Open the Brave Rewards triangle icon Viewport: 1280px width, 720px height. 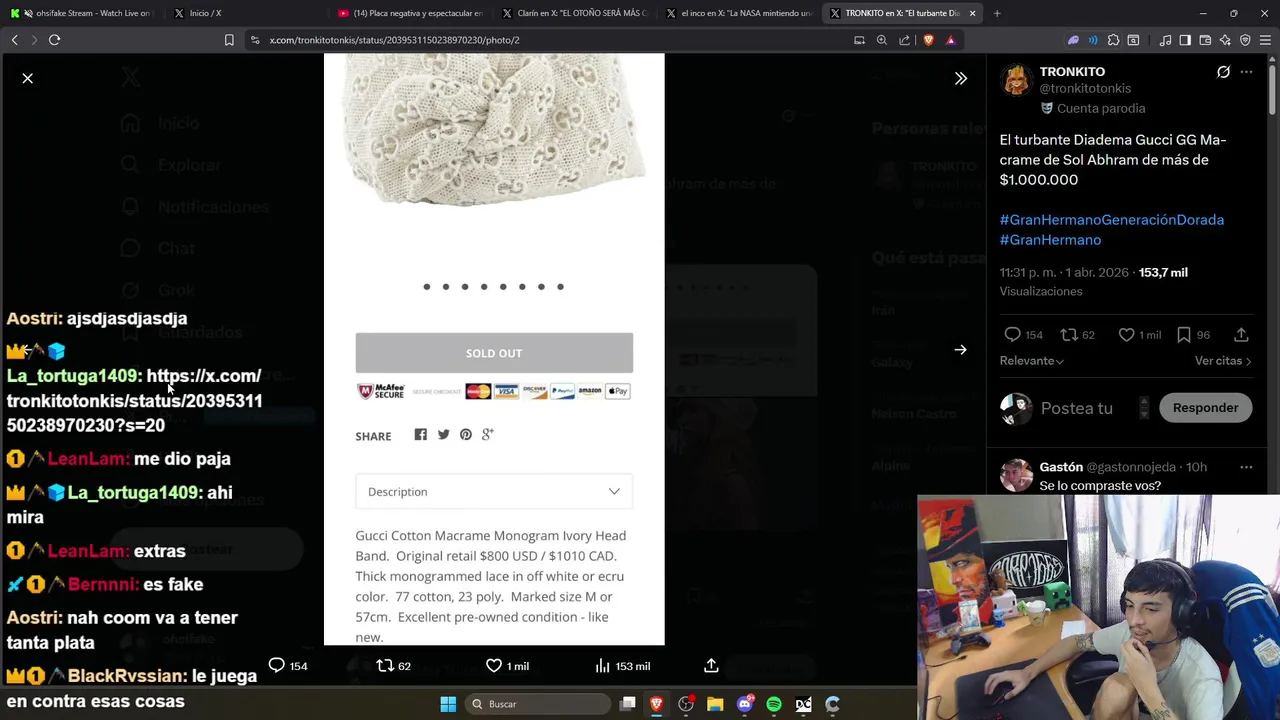click(951, 40)
